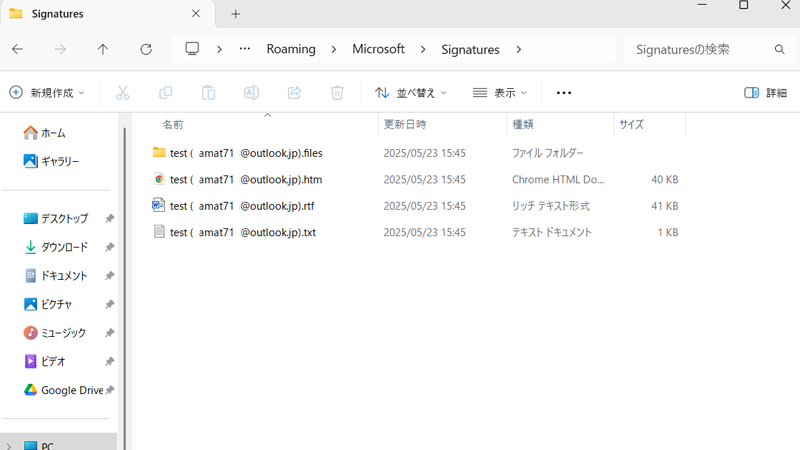Select the Signatures window tab

coord(107,14)
